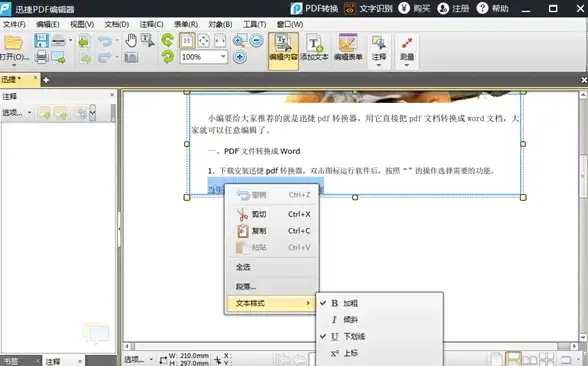
Task: Toggle 加粗 bold in text style submenu
Action: [x=380, y=303]
